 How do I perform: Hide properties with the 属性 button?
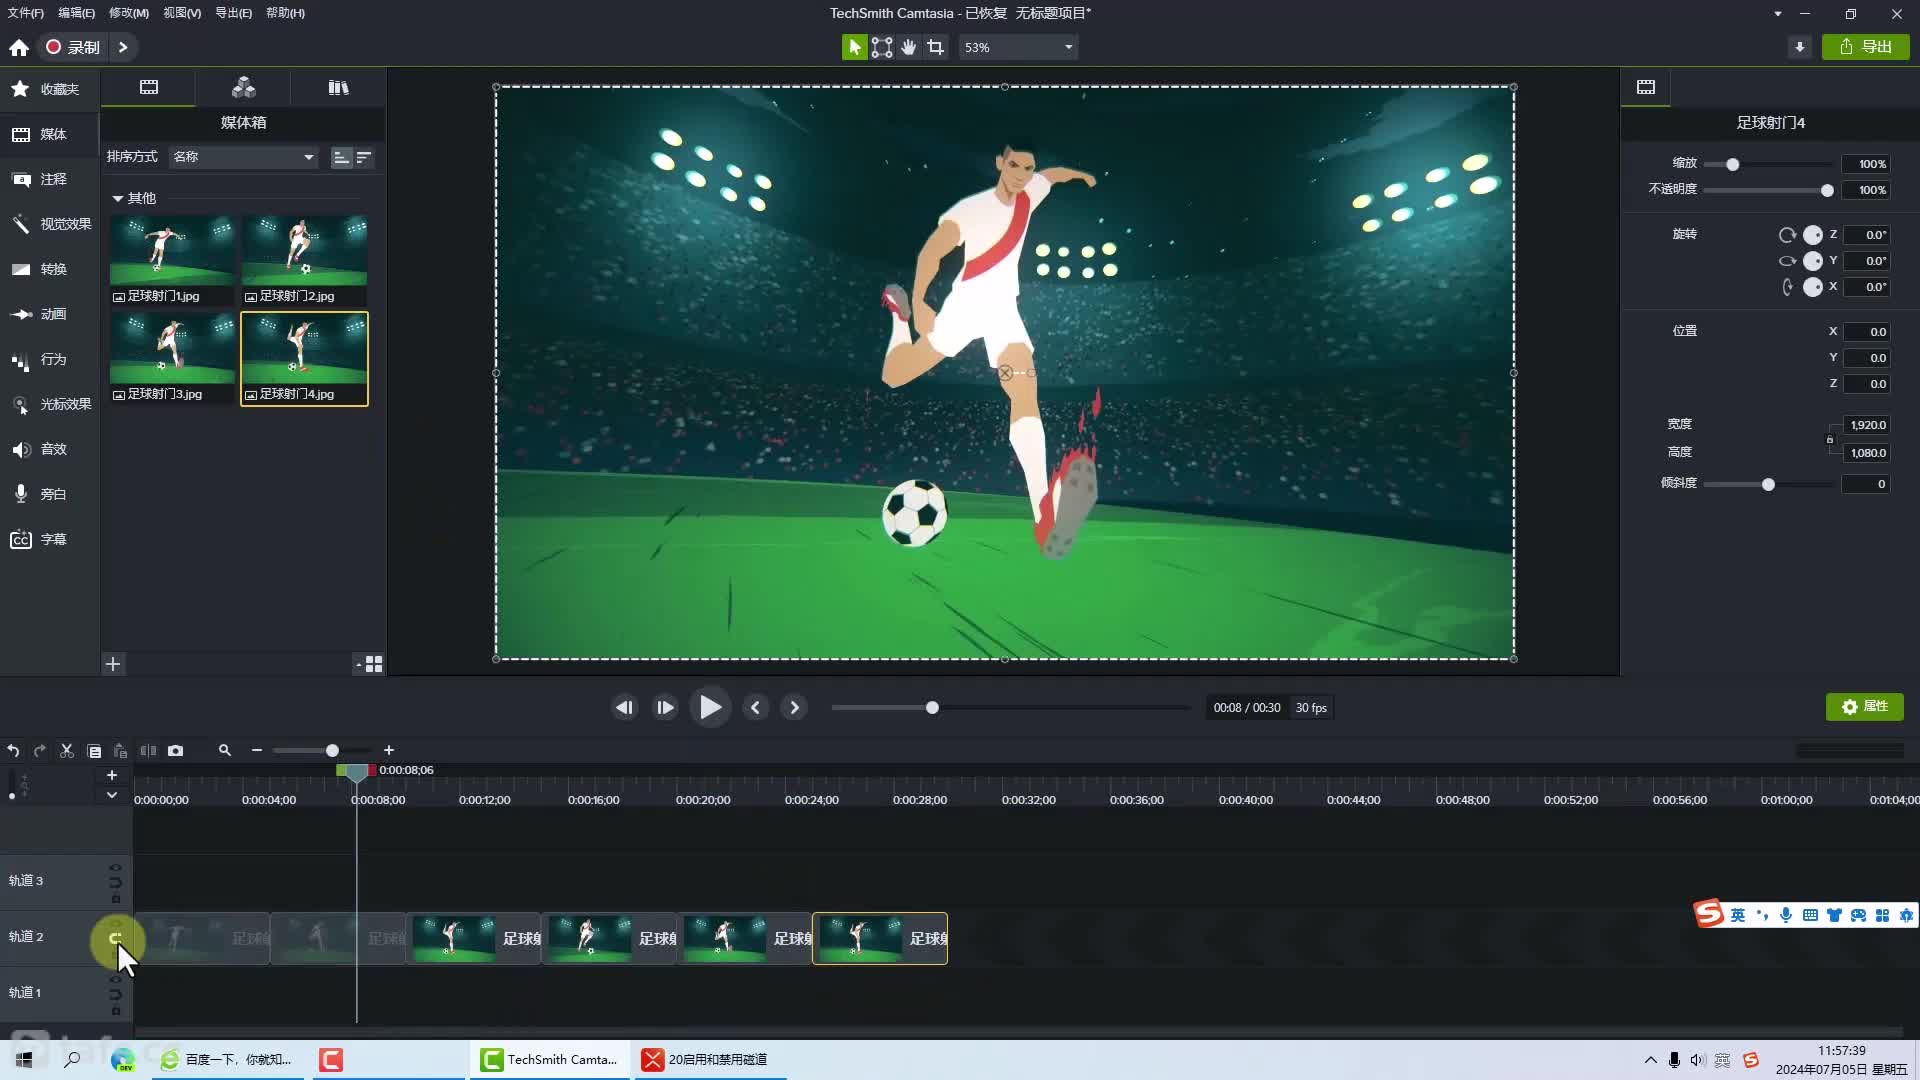pyautogui.click(x=1865, y=707)
